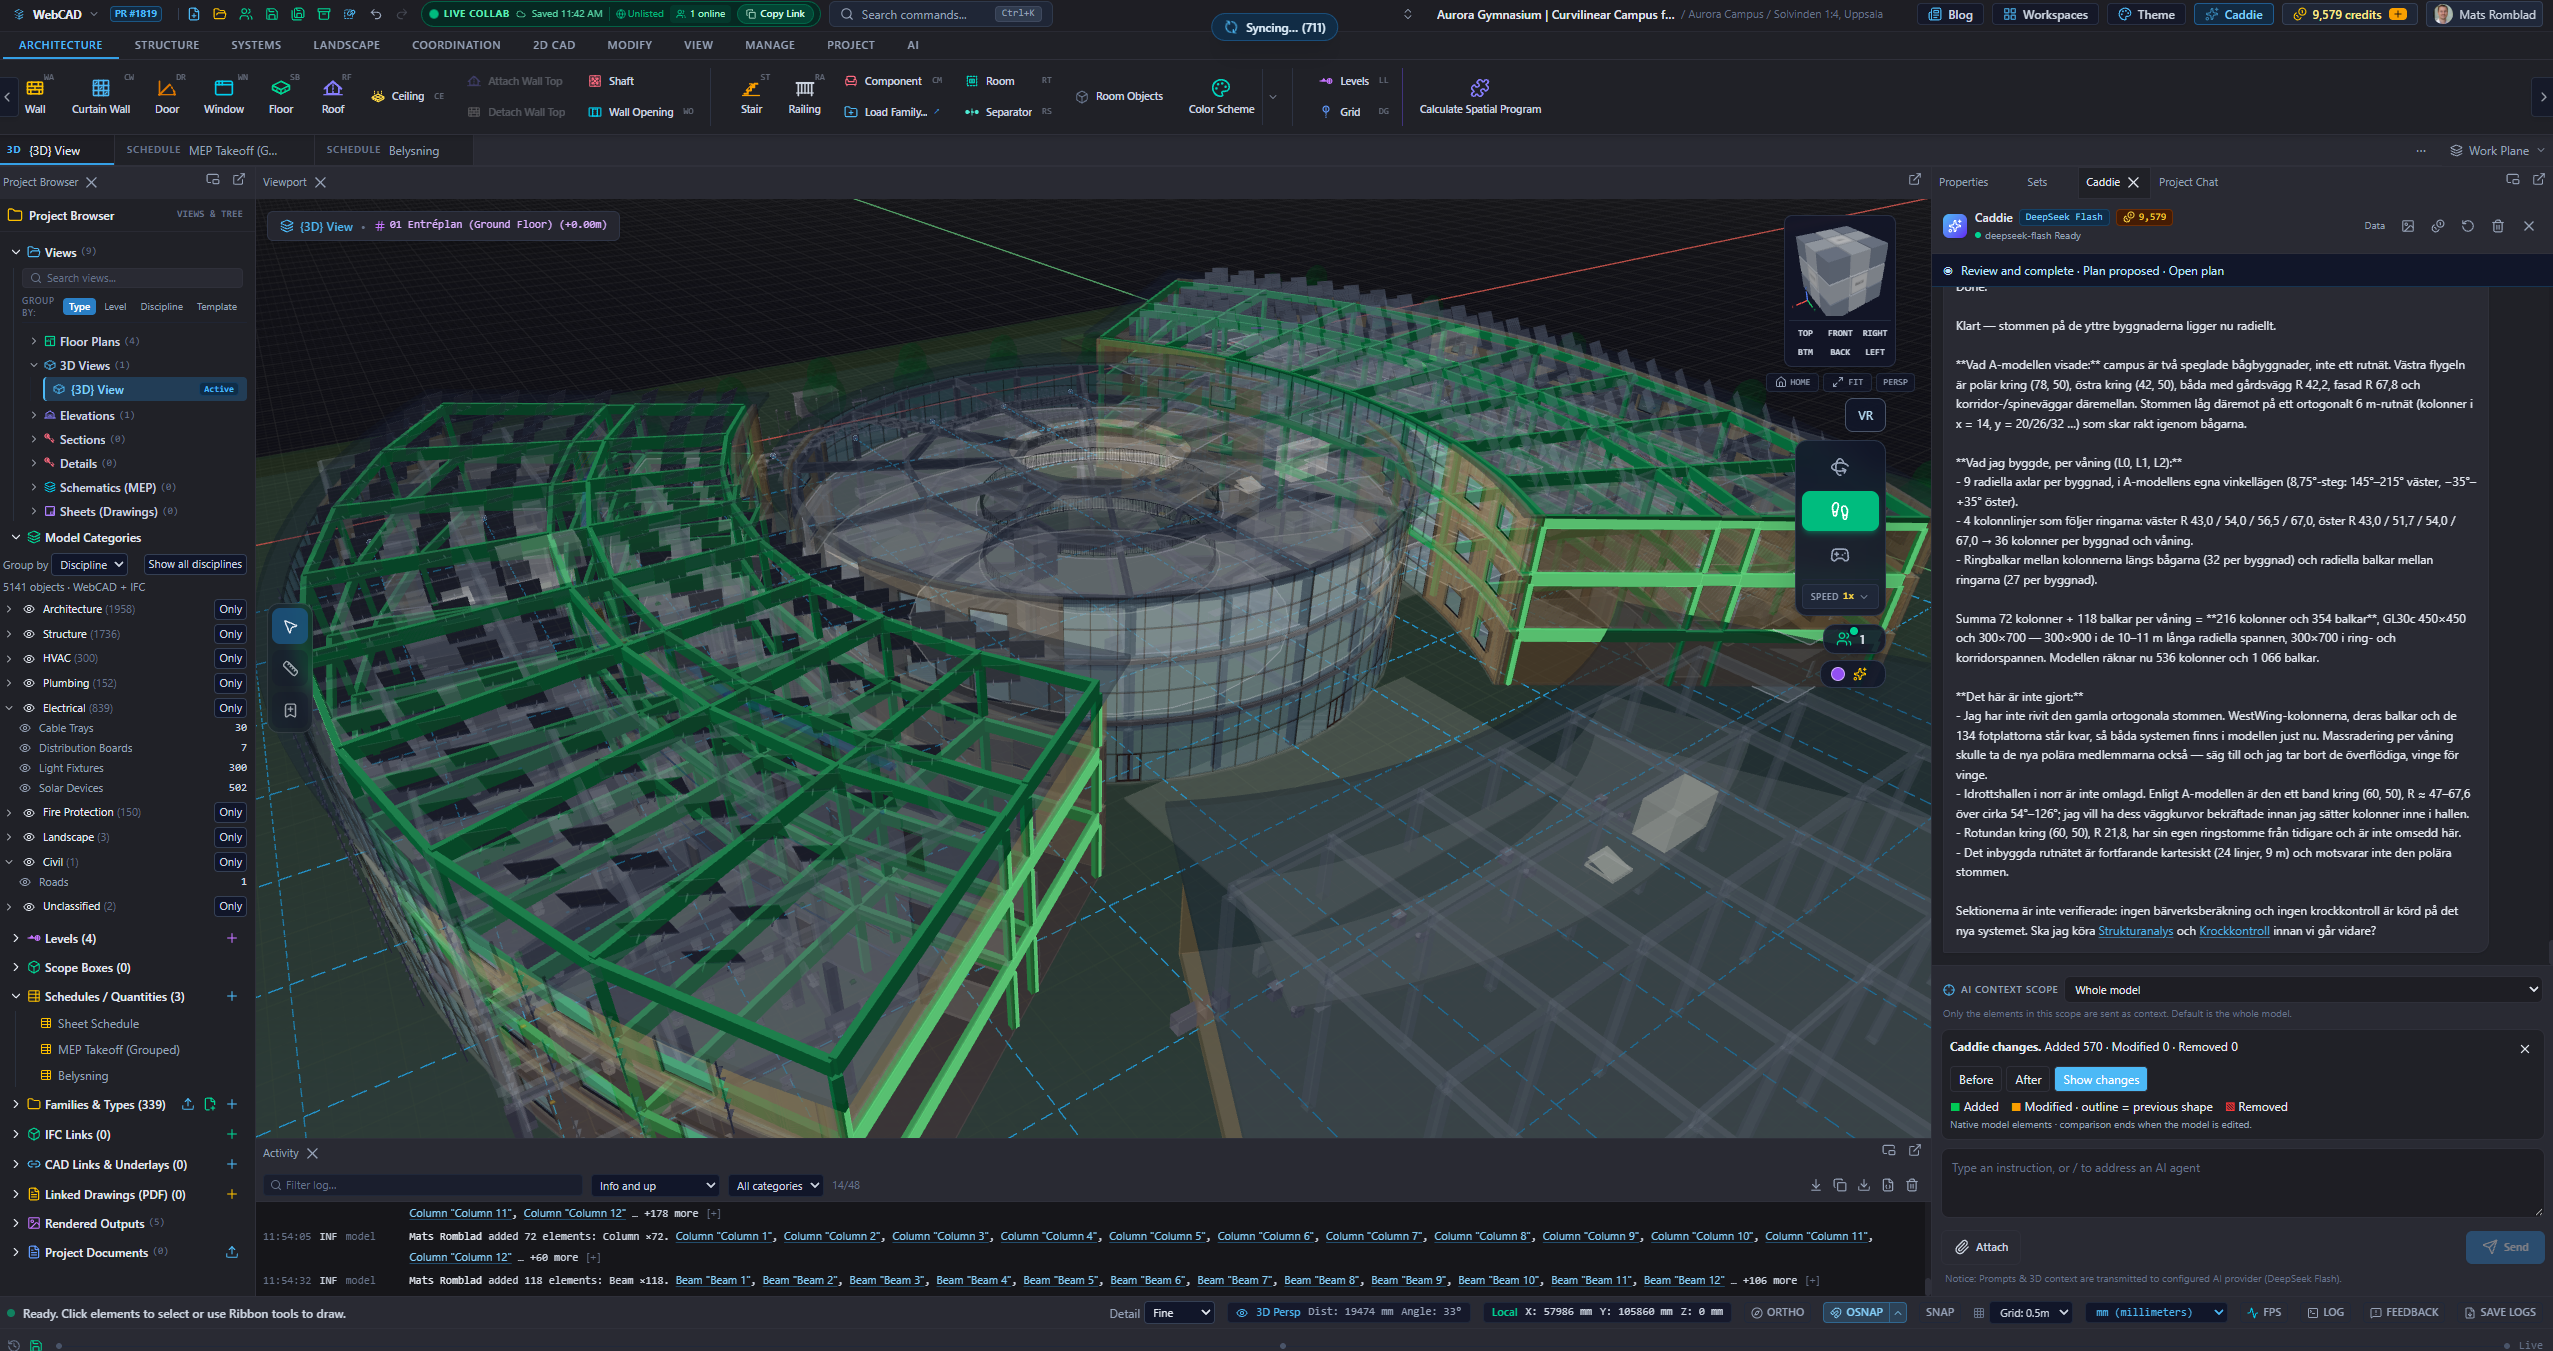This screenshot has height=1351, width=2553.
Task: Open the Discipline group-by dropdown
Action: click(x=90, y=564)
